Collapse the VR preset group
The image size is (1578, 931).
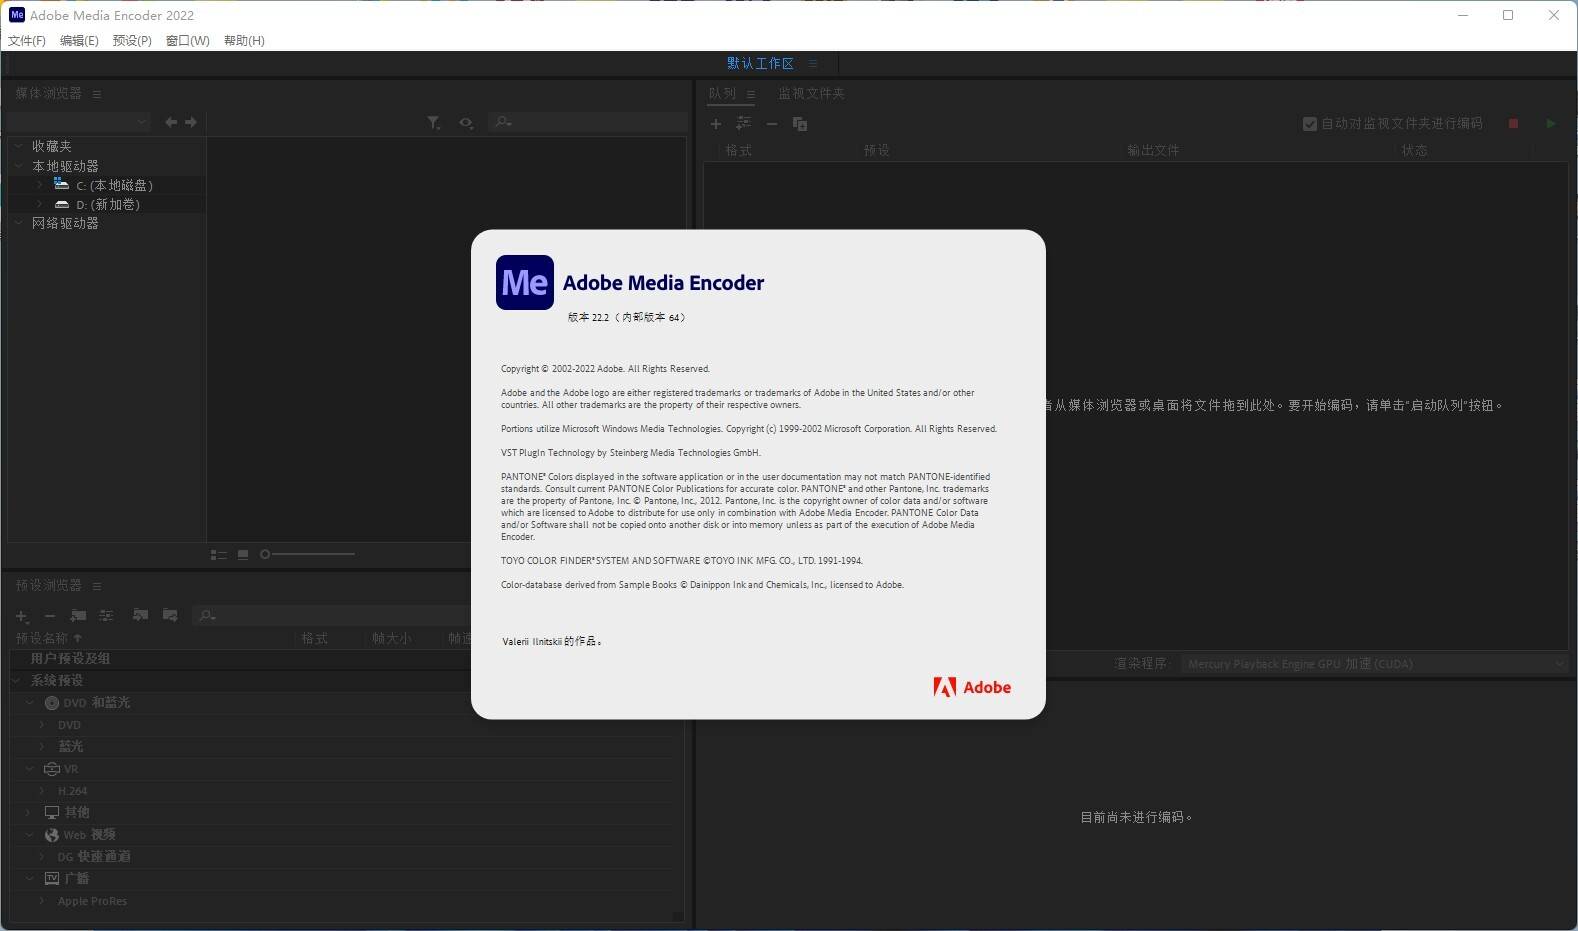point(30,769)
